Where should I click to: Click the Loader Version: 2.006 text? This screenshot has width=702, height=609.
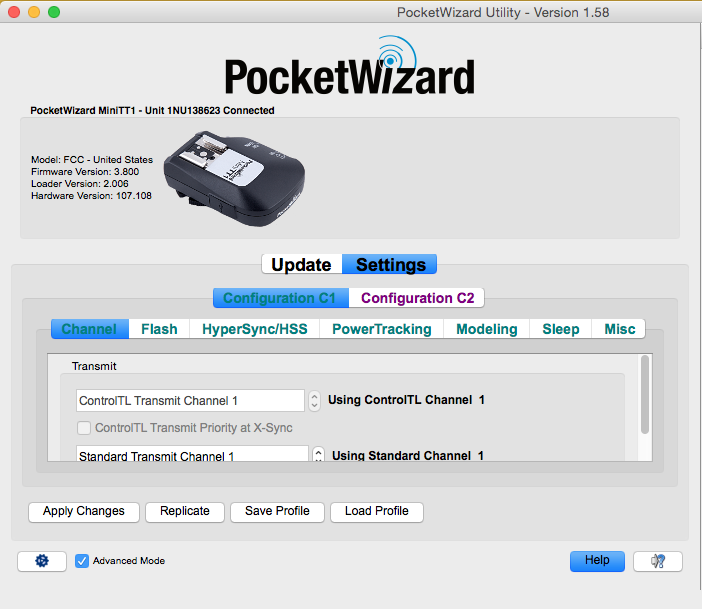(80, 184)
